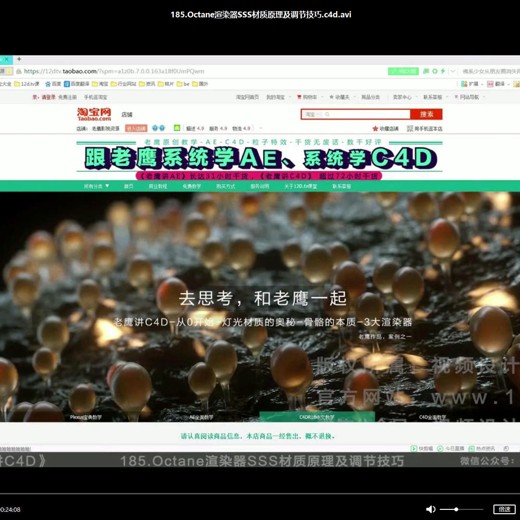Click the video progress bar
Image resolution: width=520 pixels, height=520 pixels.
[260, 493]
